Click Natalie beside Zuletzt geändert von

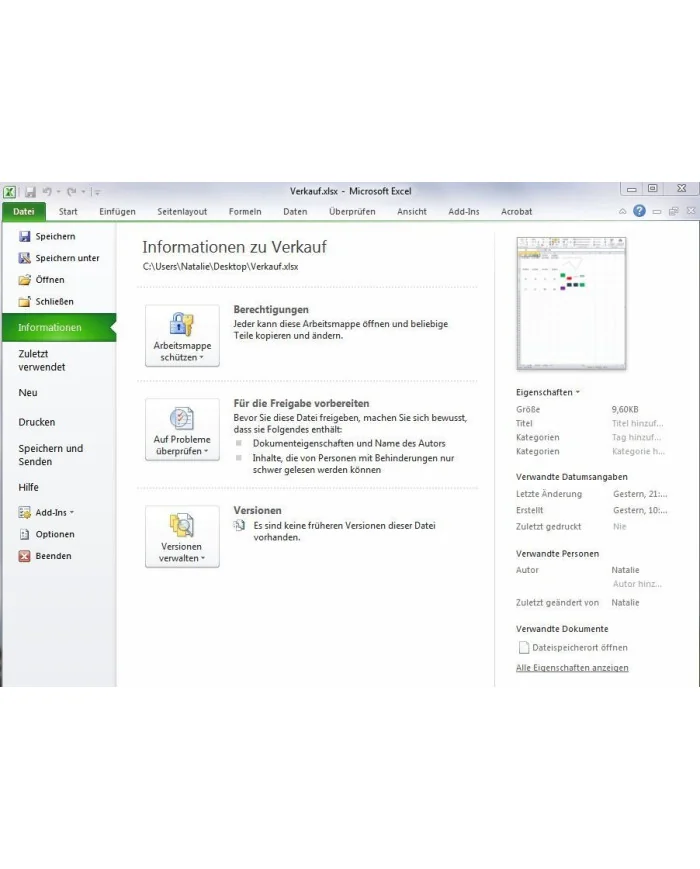(625, 602)
